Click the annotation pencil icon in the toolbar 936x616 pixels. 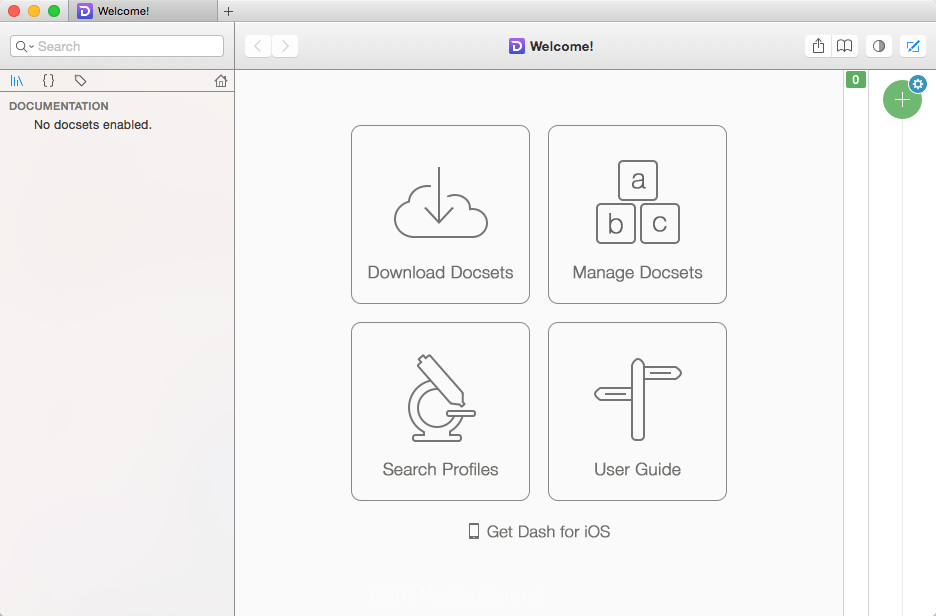click(x=913, y=46)
